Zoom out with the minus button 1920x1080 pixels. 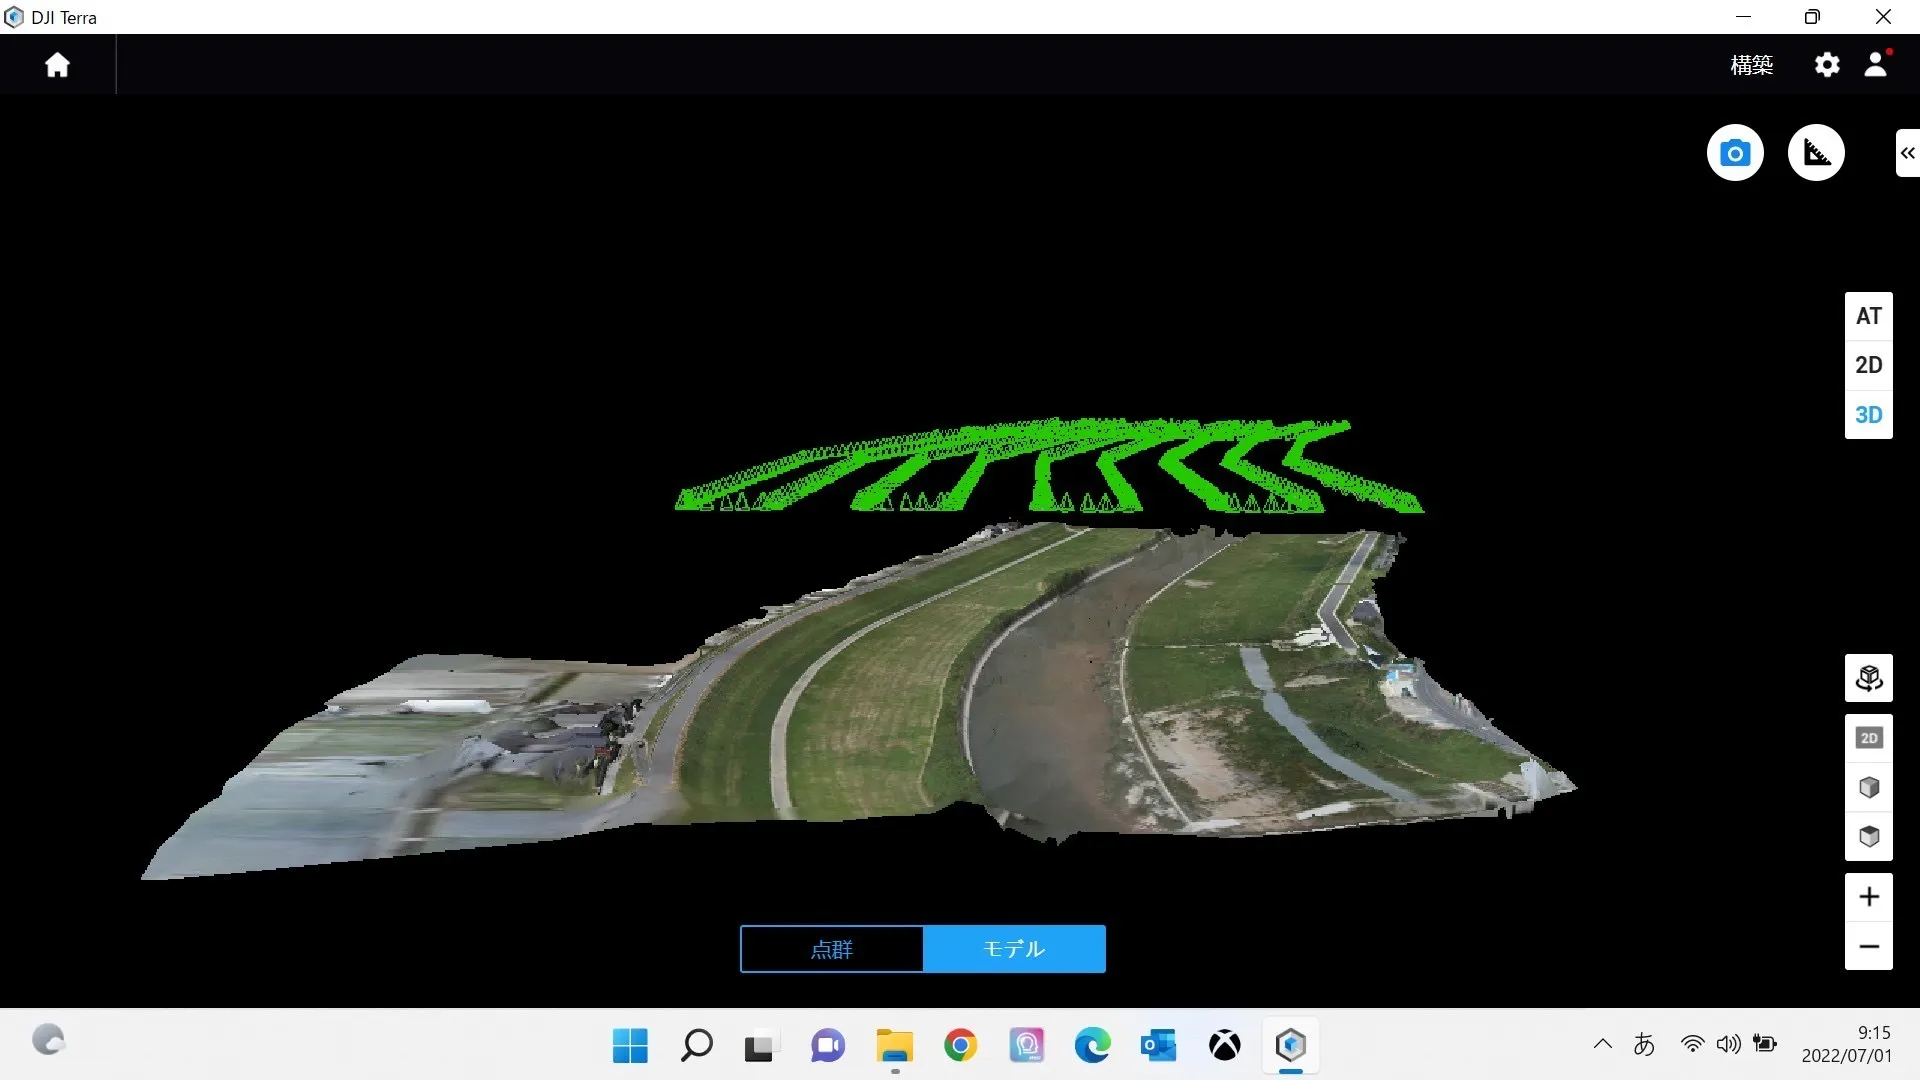1868,946
